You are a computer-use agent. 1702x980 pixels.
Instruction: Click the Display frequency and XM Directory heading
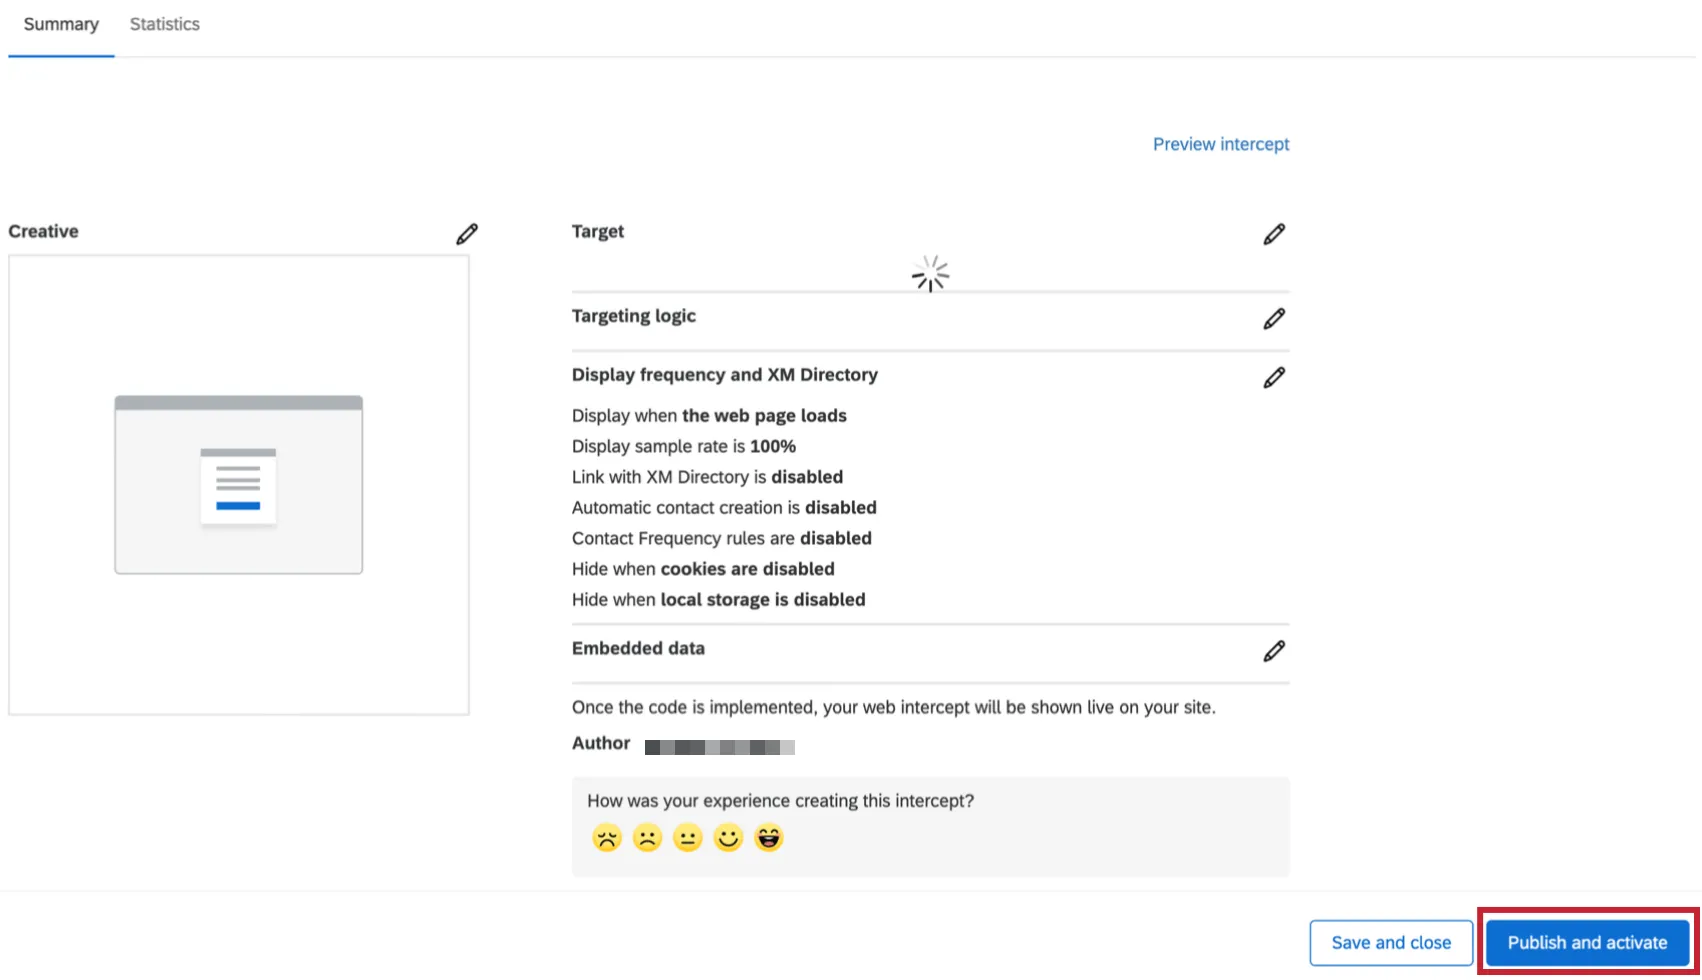(x=724, y=374)
